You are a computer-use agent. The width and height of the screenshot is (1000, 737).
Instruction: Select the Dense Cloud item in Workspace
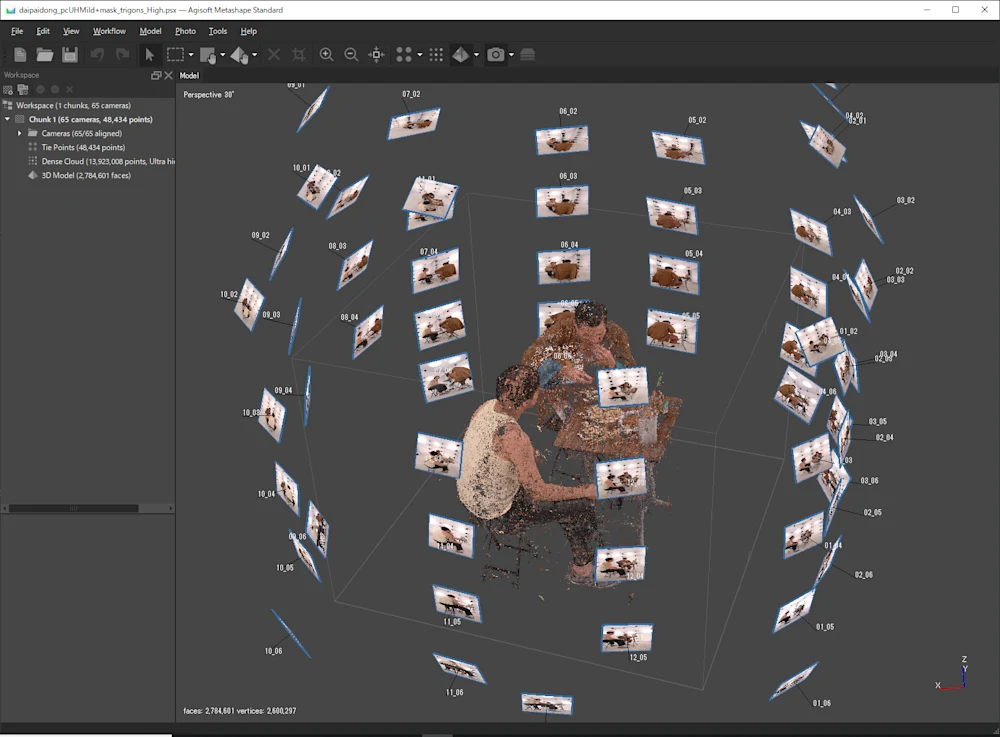click(x=108, y=161)
